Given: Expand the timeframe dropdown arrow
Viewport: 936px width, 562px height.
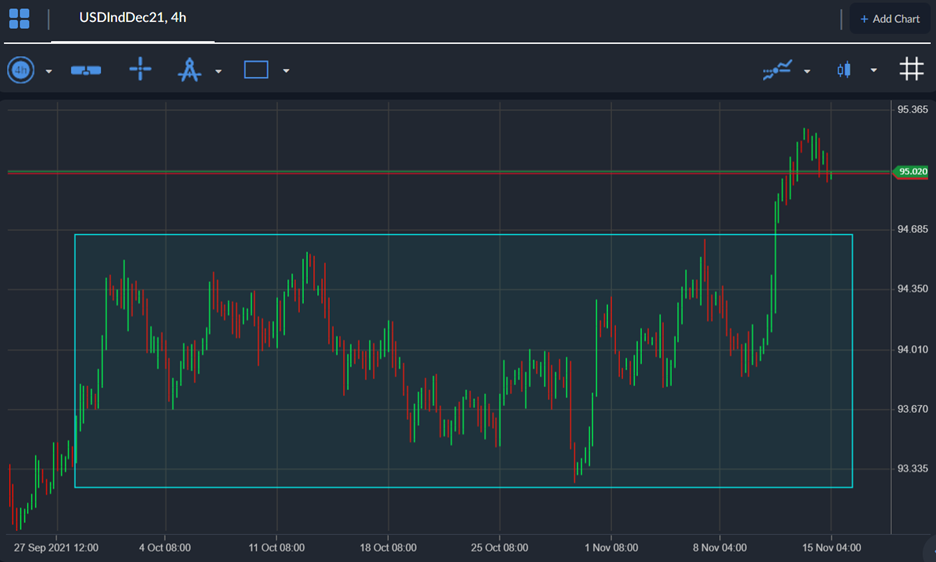Looking at the screenshot, I should click(49, 71).
